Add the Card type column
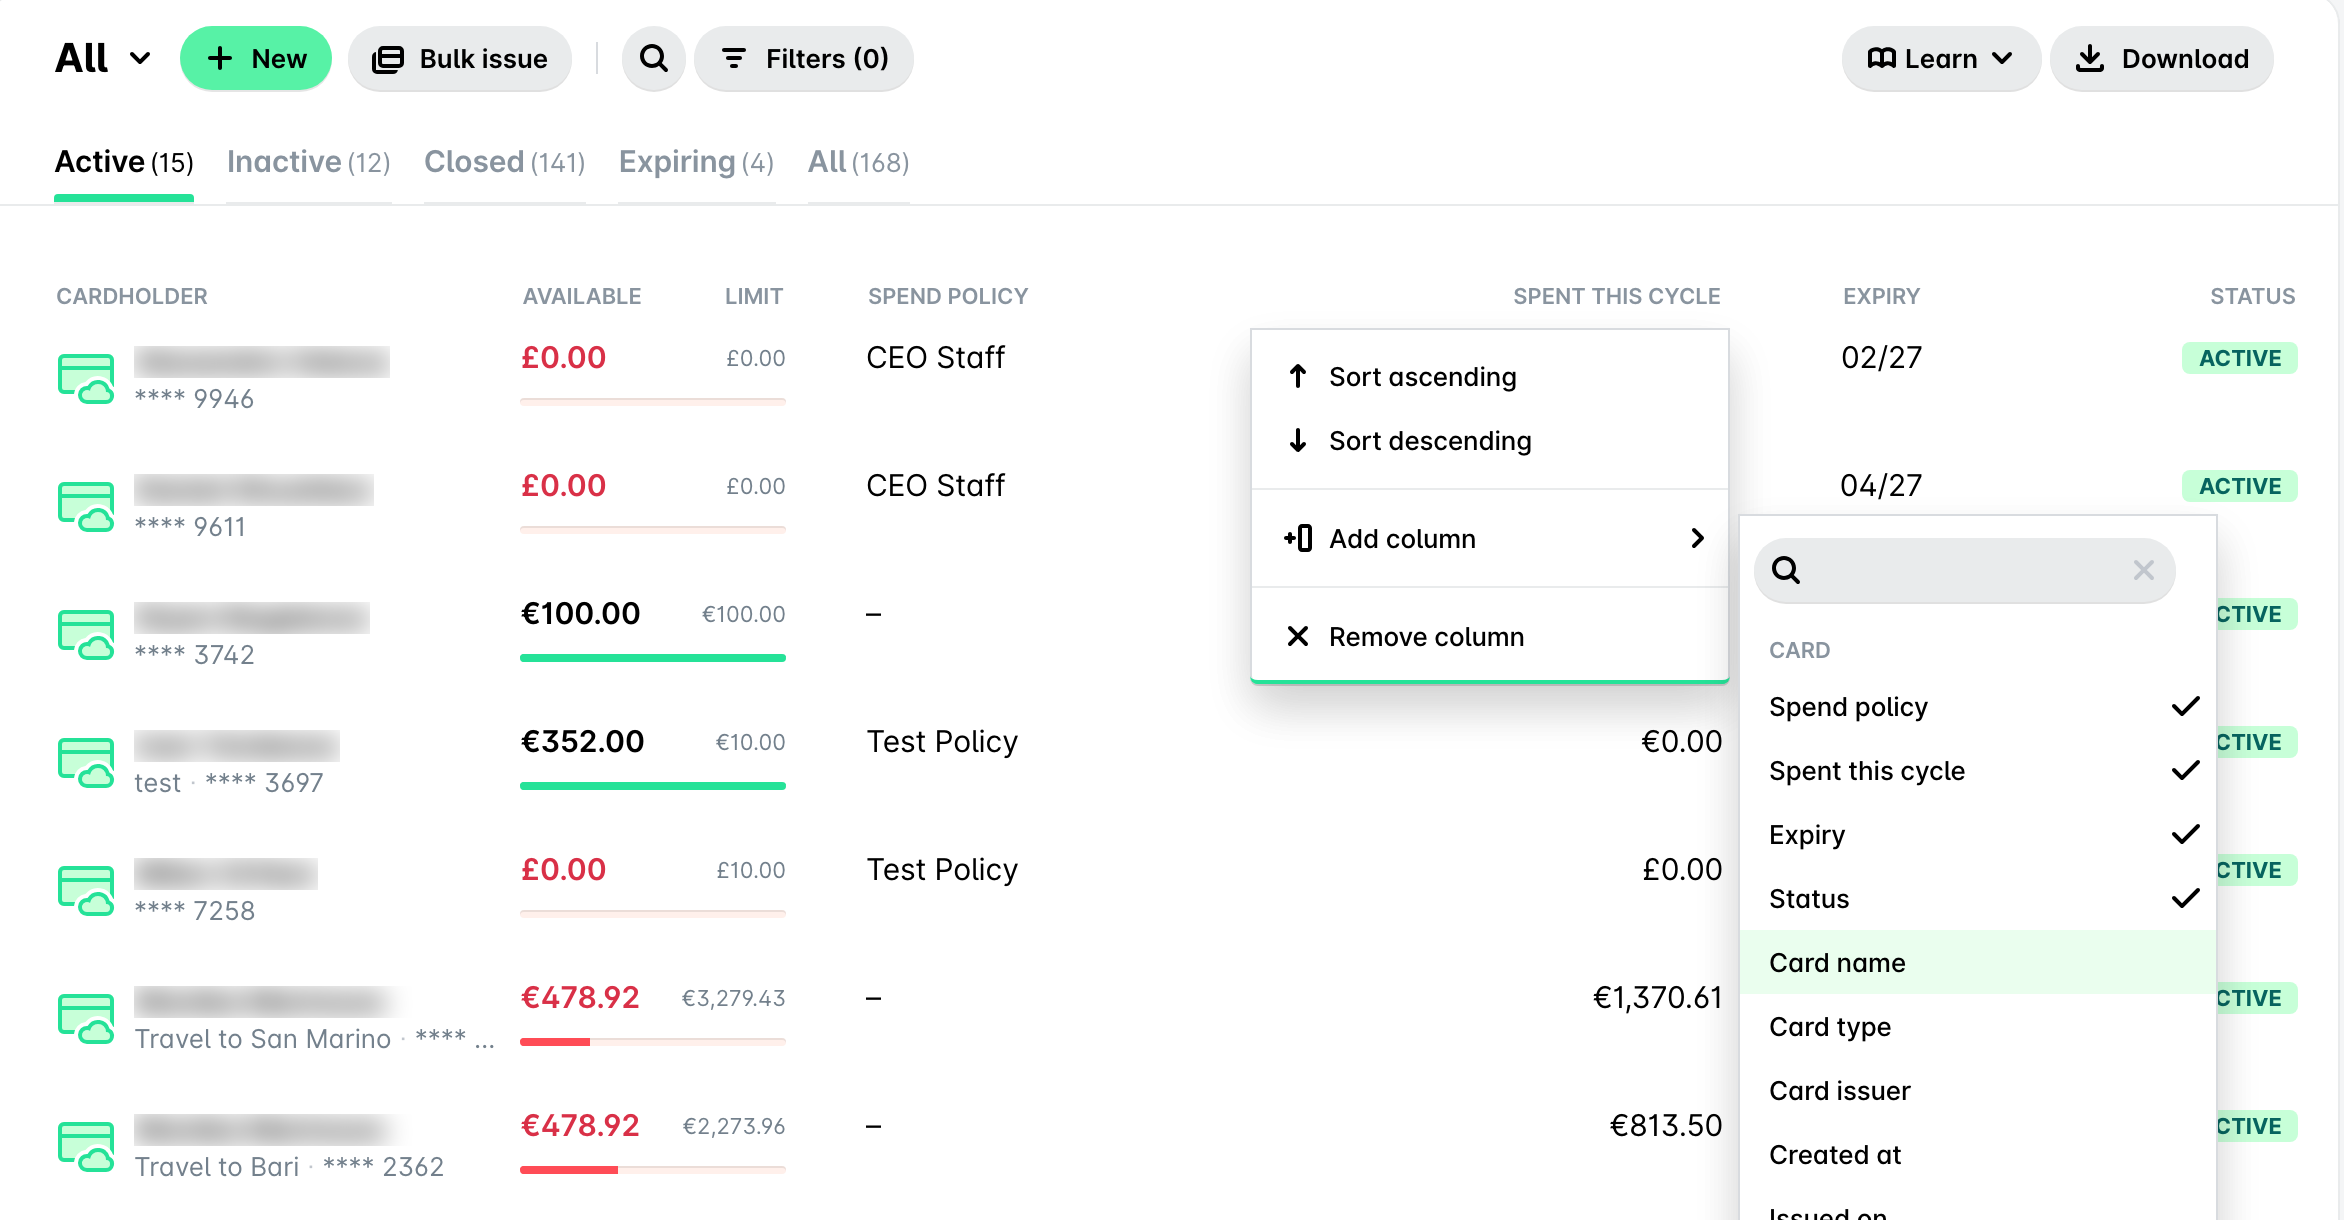The height and width of the screenshot is (1220, 2344). click(x=1978, y=1027)
